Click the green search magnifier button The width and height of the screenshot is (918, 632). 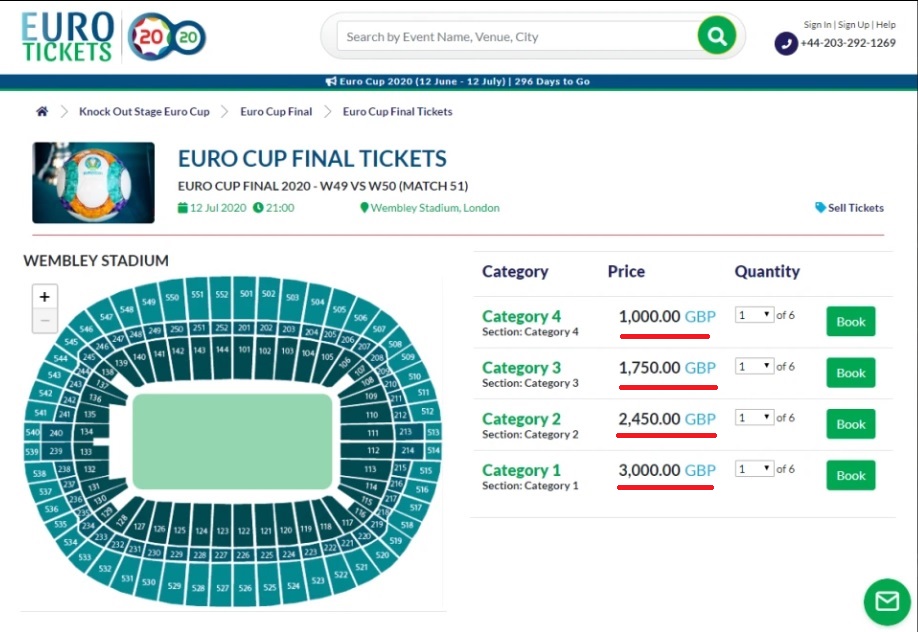point(717,36)
